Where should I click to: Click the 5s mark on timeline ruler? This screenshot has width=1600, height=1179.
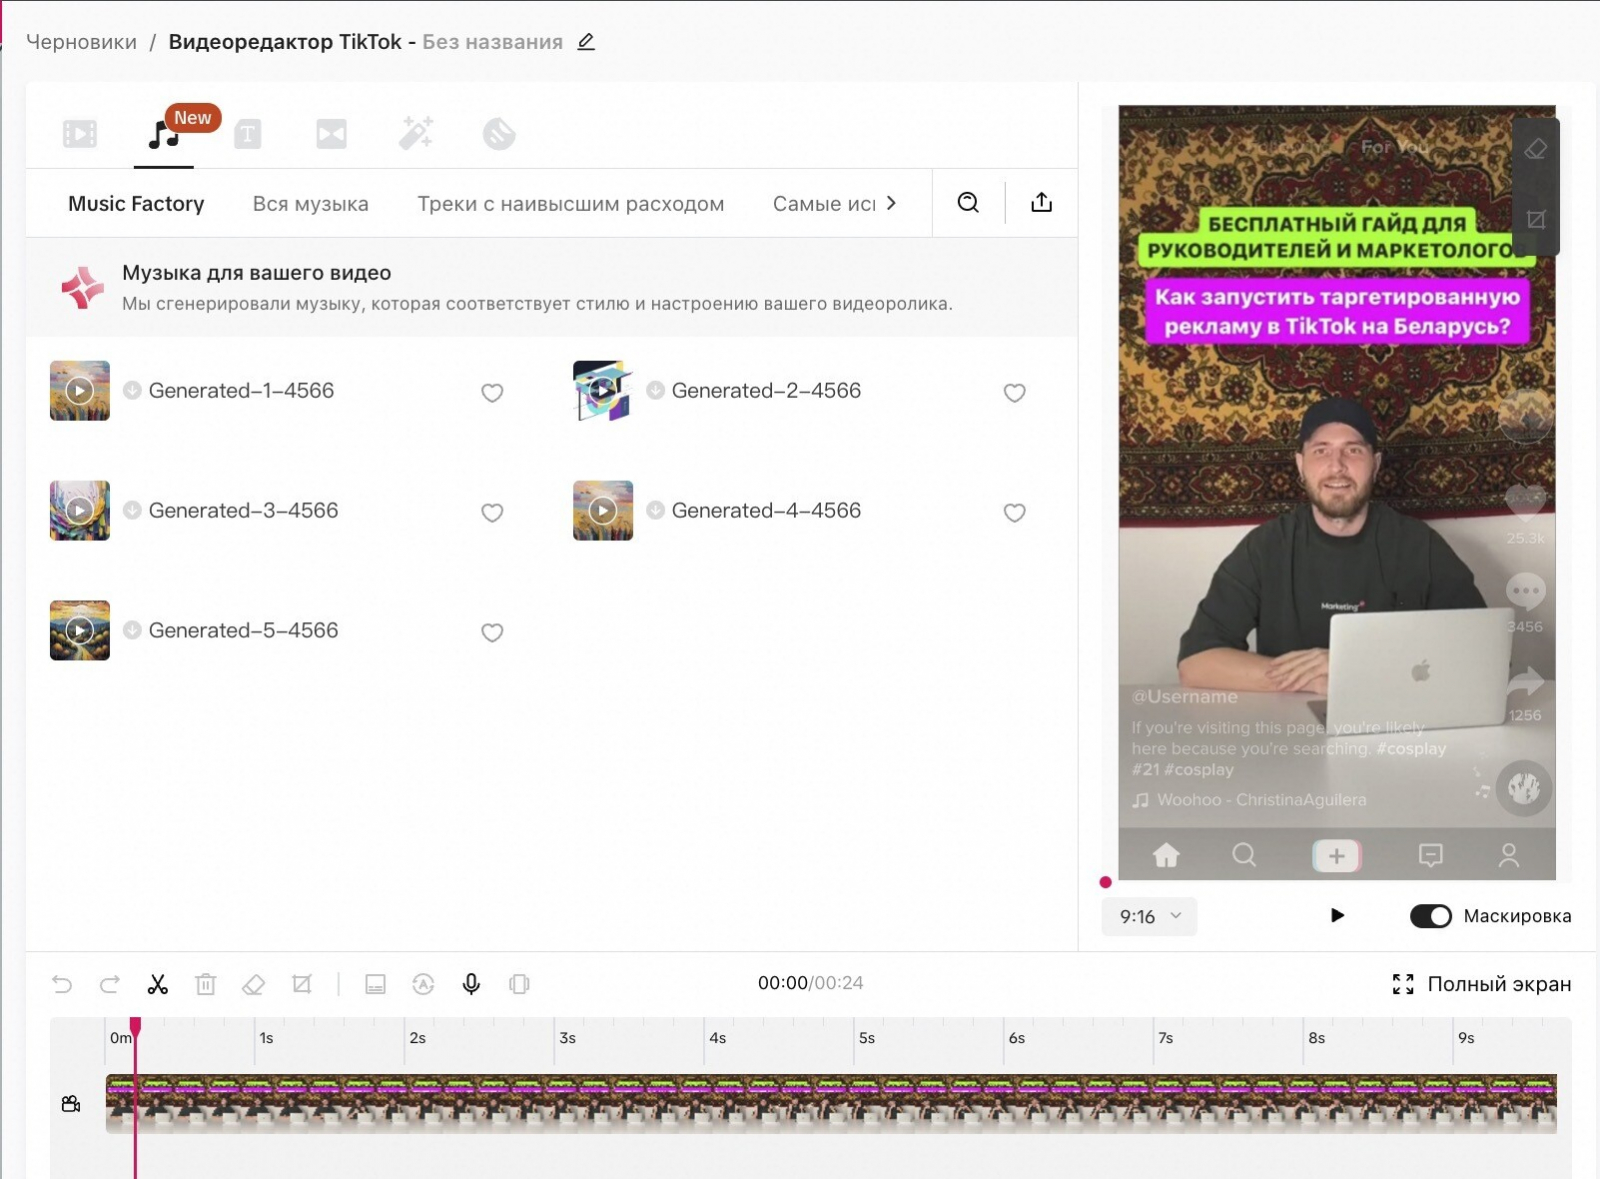866,1038
